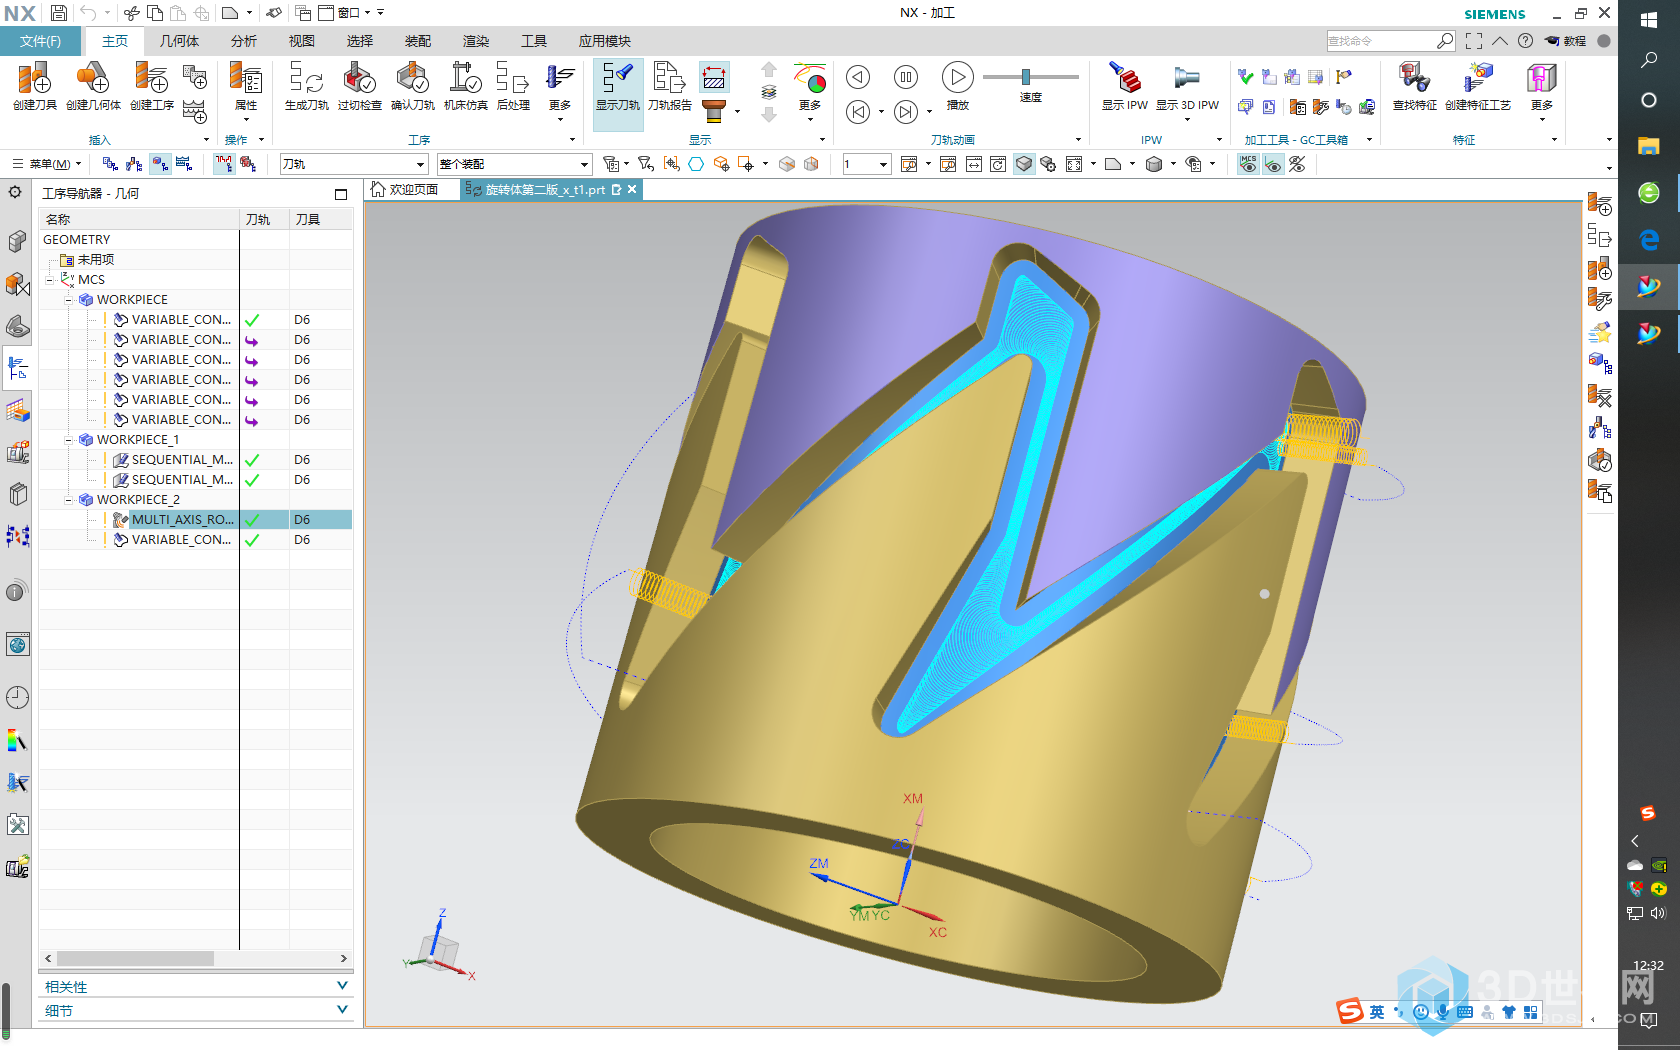Adjust the animation speed (速度) slider
1680x1050 pixels.
point(1026,77)
